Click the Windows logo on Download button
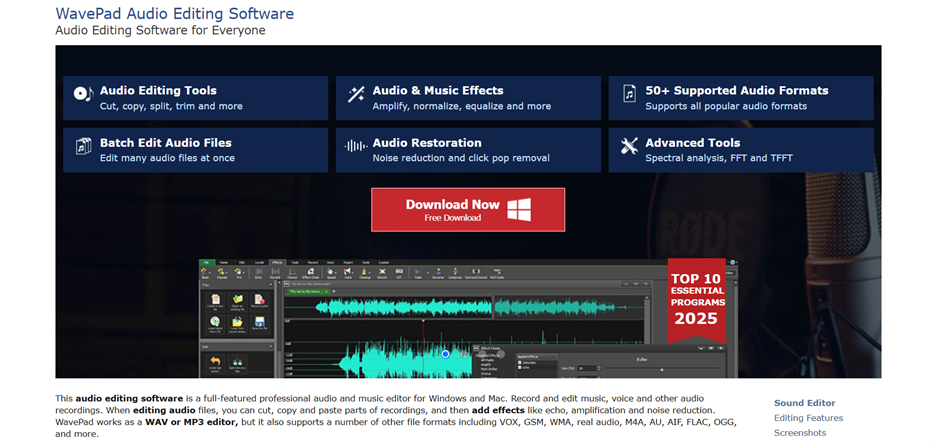This screenshot has width=936, height=442. [x=519, y=210]
